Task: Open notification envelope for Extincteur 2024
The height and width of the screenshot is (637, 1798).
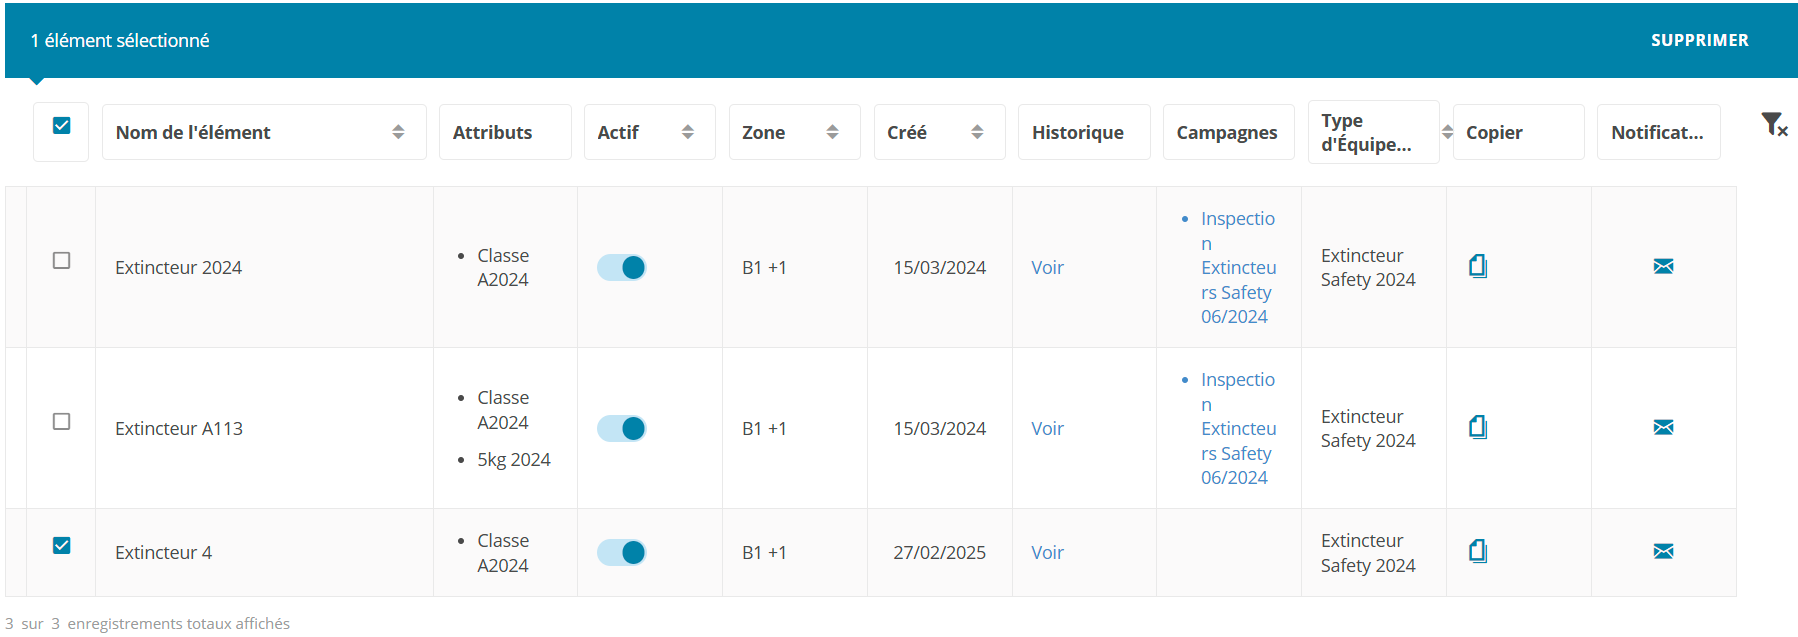Action: (x=1663, y=267)
